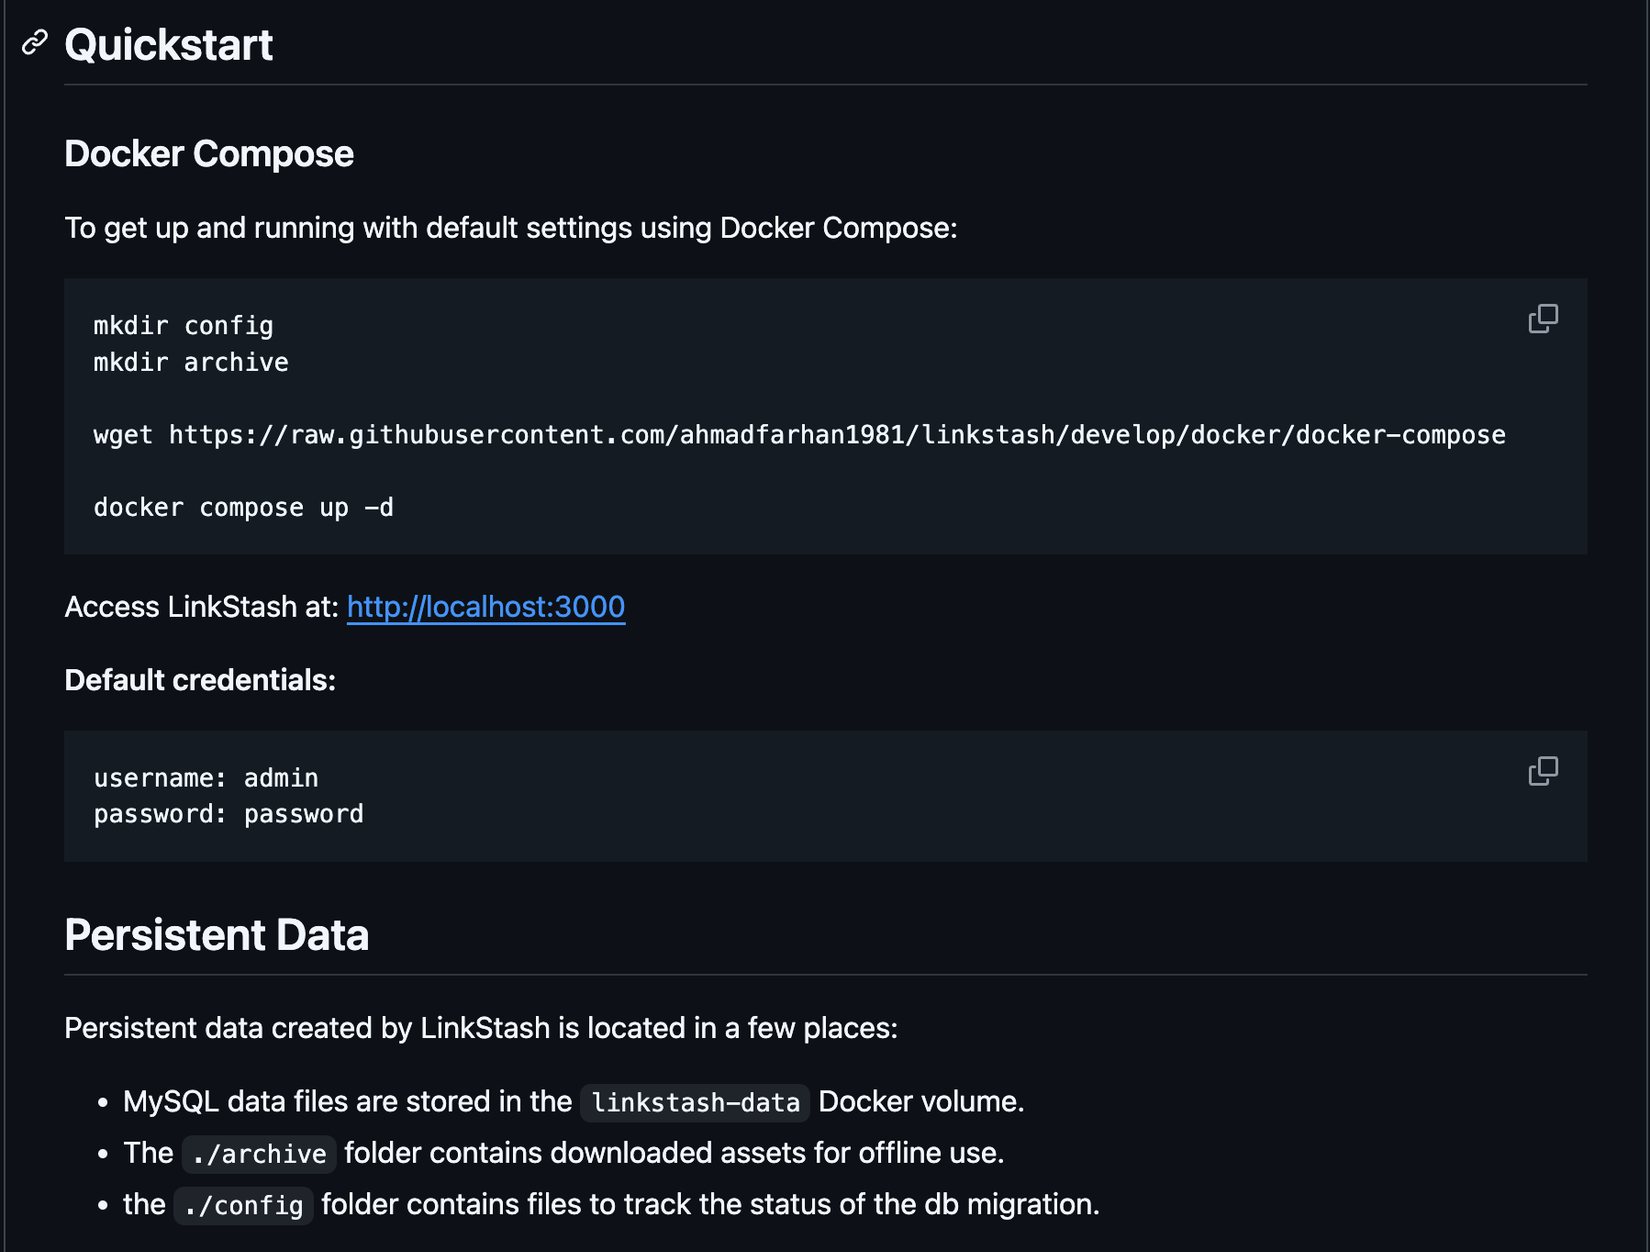Copy the default credentials code block
Screen dimensions: 1650x1252
(x=1543, y=771)
